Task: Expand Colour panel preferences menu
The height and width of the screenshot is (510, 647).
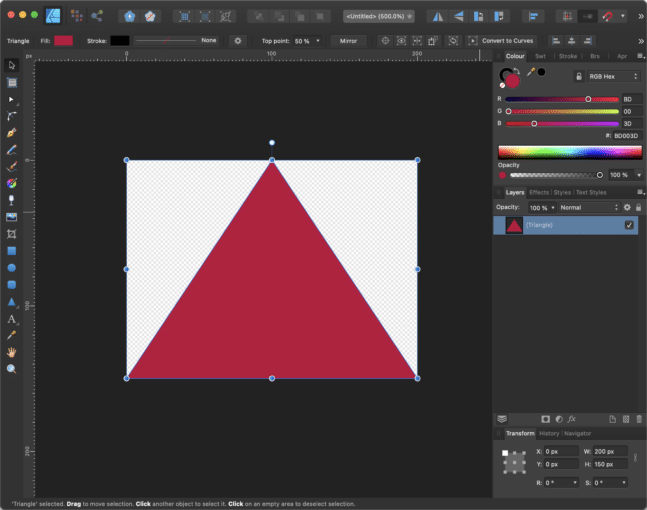Action: (x=640, y=56)
